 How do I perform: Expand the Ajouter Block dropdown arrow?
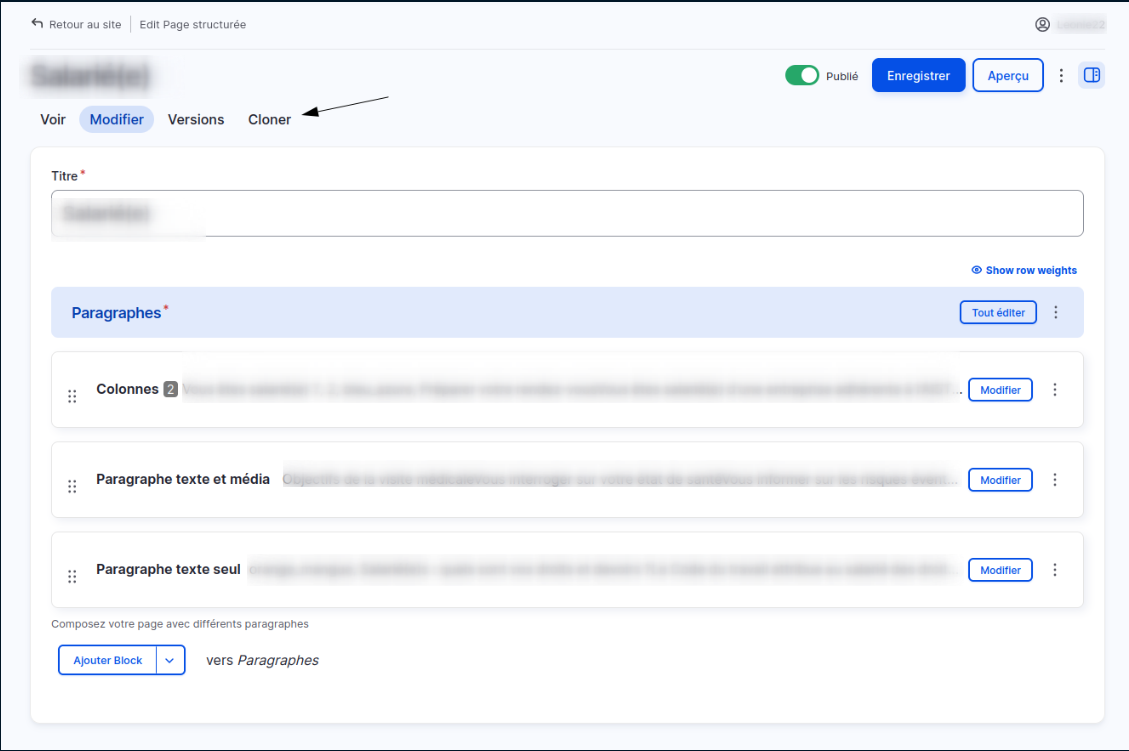point(170,660)
